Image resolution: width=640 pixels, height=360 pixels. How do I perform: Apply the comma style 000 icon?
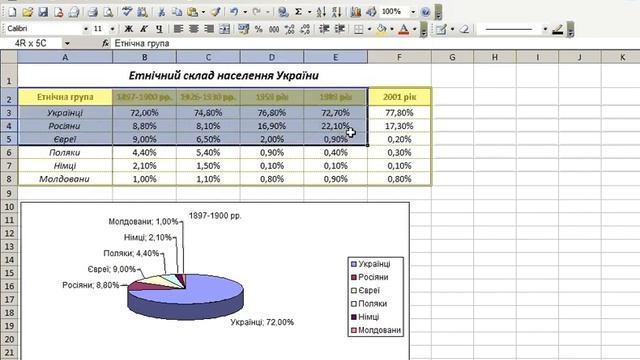pos(274,29)
